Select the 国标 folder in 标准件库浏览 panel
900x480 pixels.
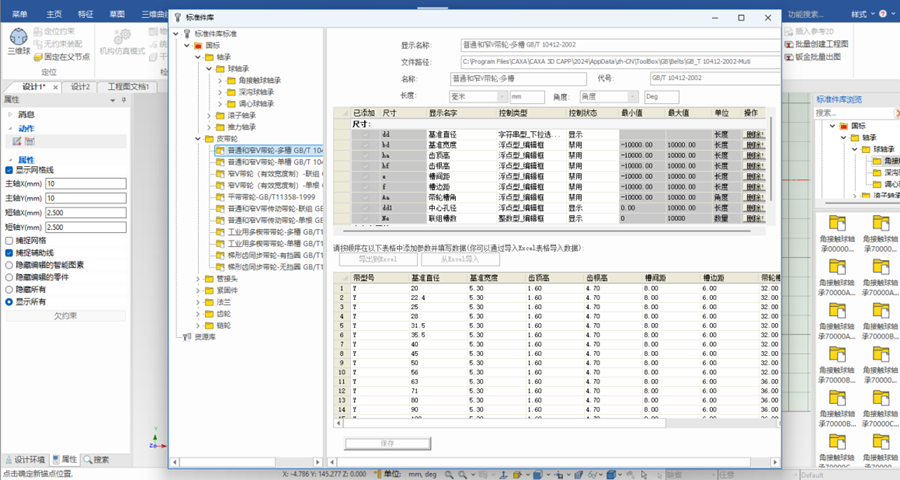coord(852,126)
